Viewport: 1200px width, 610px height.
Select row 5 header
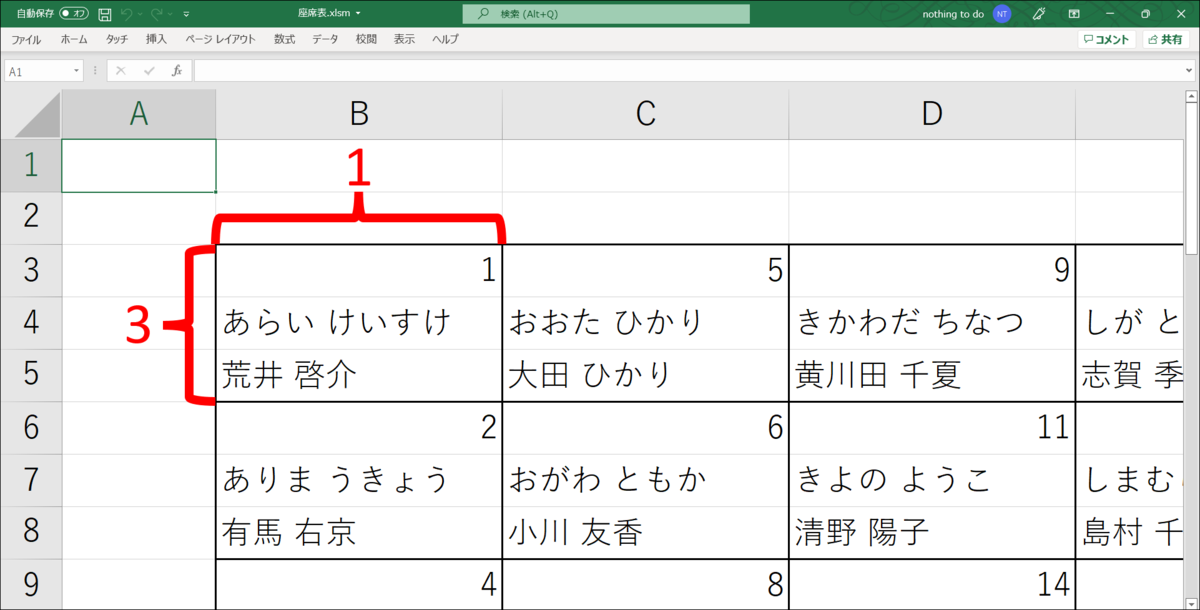pyautogui.click(x=31, y=375)
